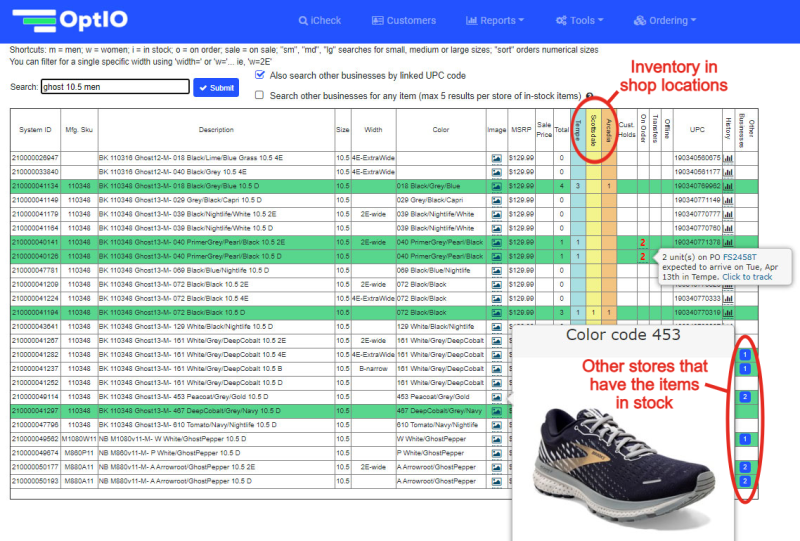Open history chart for UPC 190340580675
The height and width of the screenshot is (541, 800).
tap(729, 158)
